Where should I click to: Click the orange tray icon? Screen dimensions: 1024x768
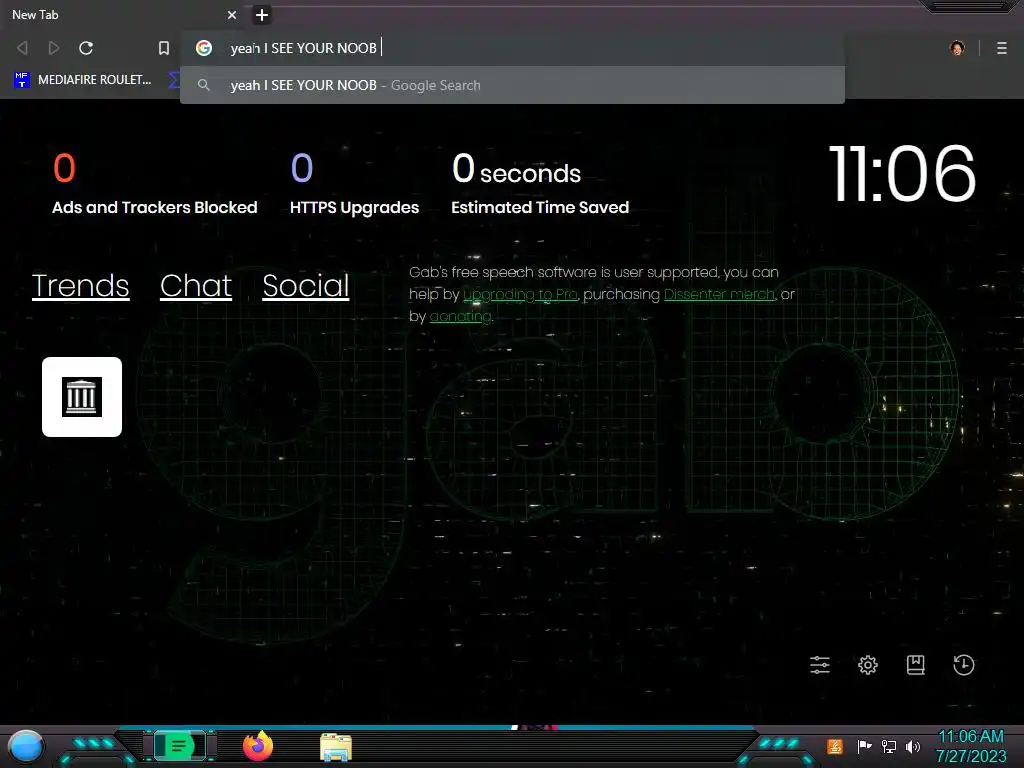click(835, 746)
